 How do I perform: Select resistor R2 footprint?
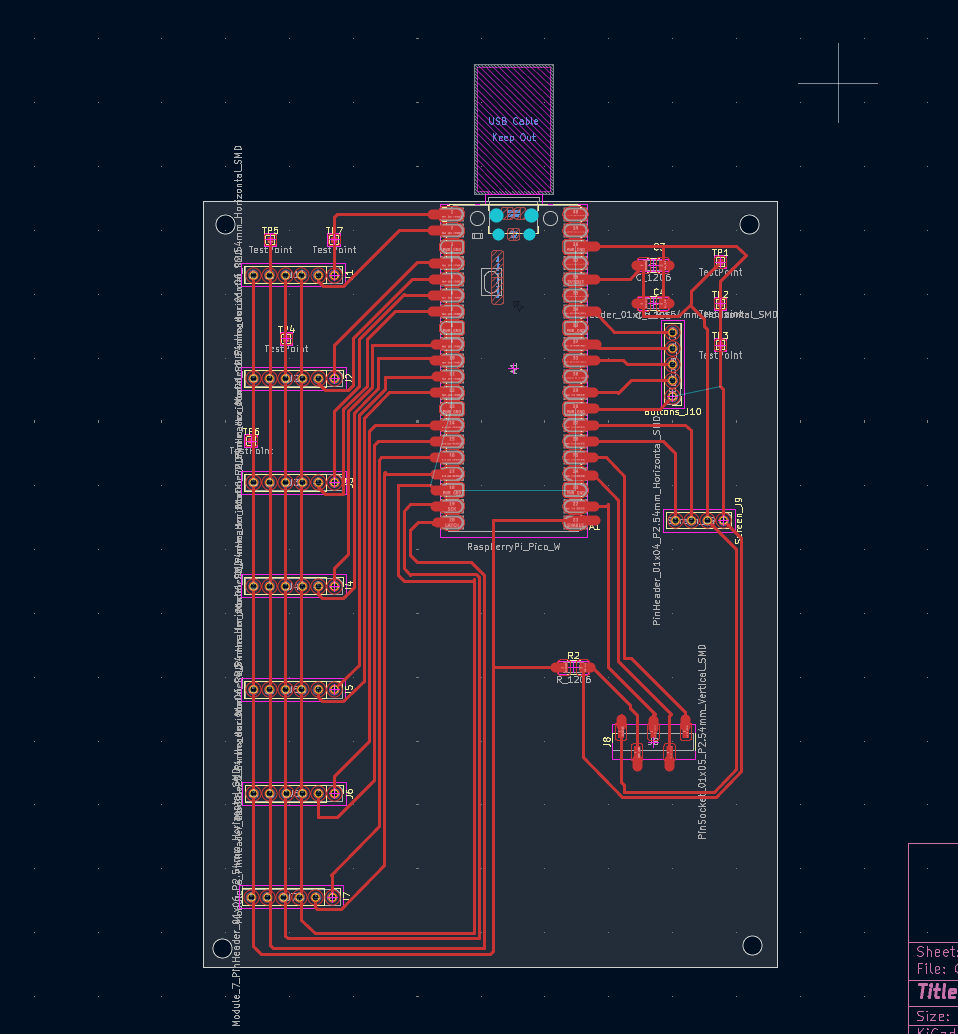[573, 667]
